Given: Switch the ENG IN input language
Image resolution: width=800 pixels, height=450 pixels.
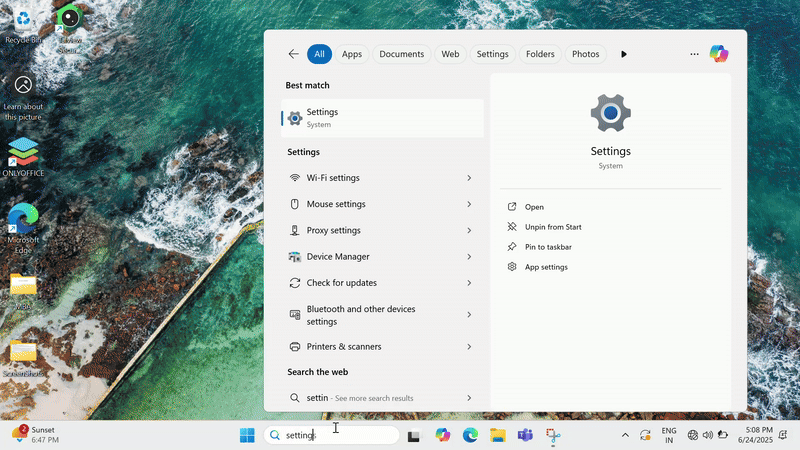Looking at the screenshot, I should pos(669,435).
